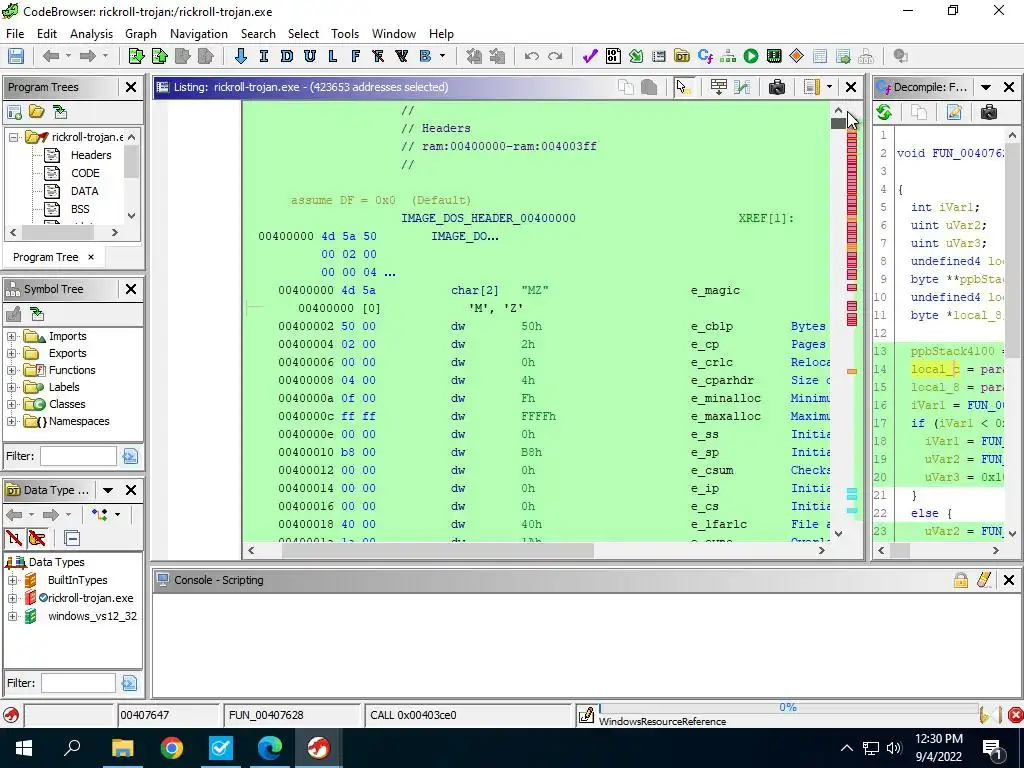1024x768 pixels.
Task: Open the Decompile panel menu dropdown
Action: [986, 87]
